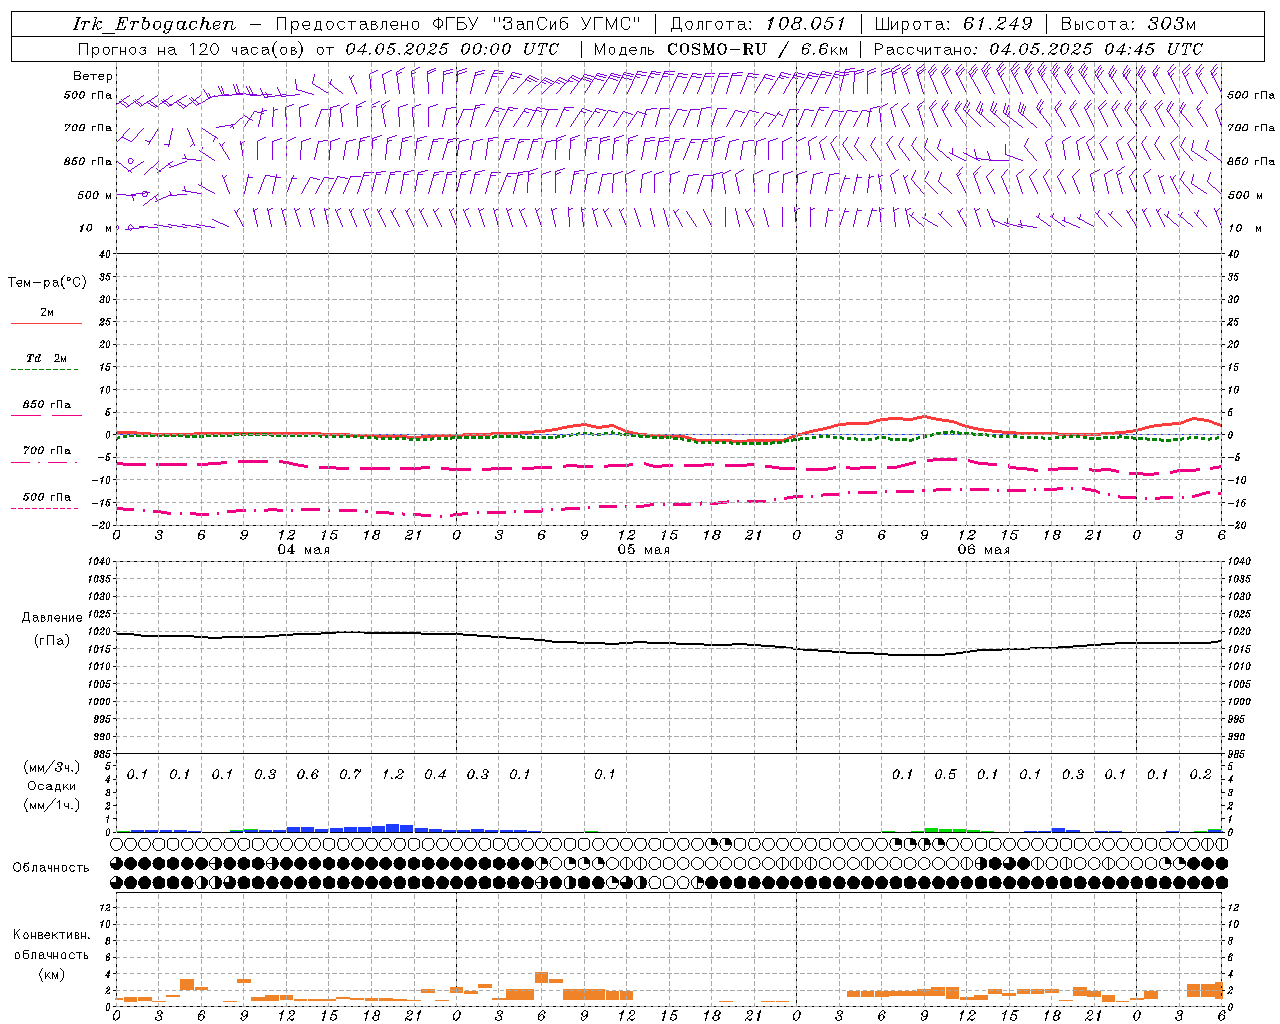Click '12' on the right convective height axis
1280x1024 pixels.
click(1234, 908)
